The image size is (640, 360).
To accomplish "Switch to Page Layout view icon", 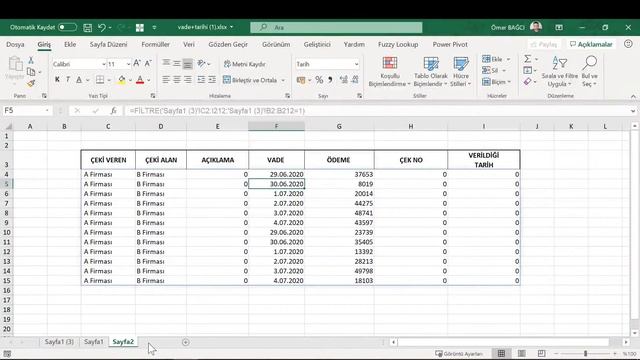I will (521, 353).
